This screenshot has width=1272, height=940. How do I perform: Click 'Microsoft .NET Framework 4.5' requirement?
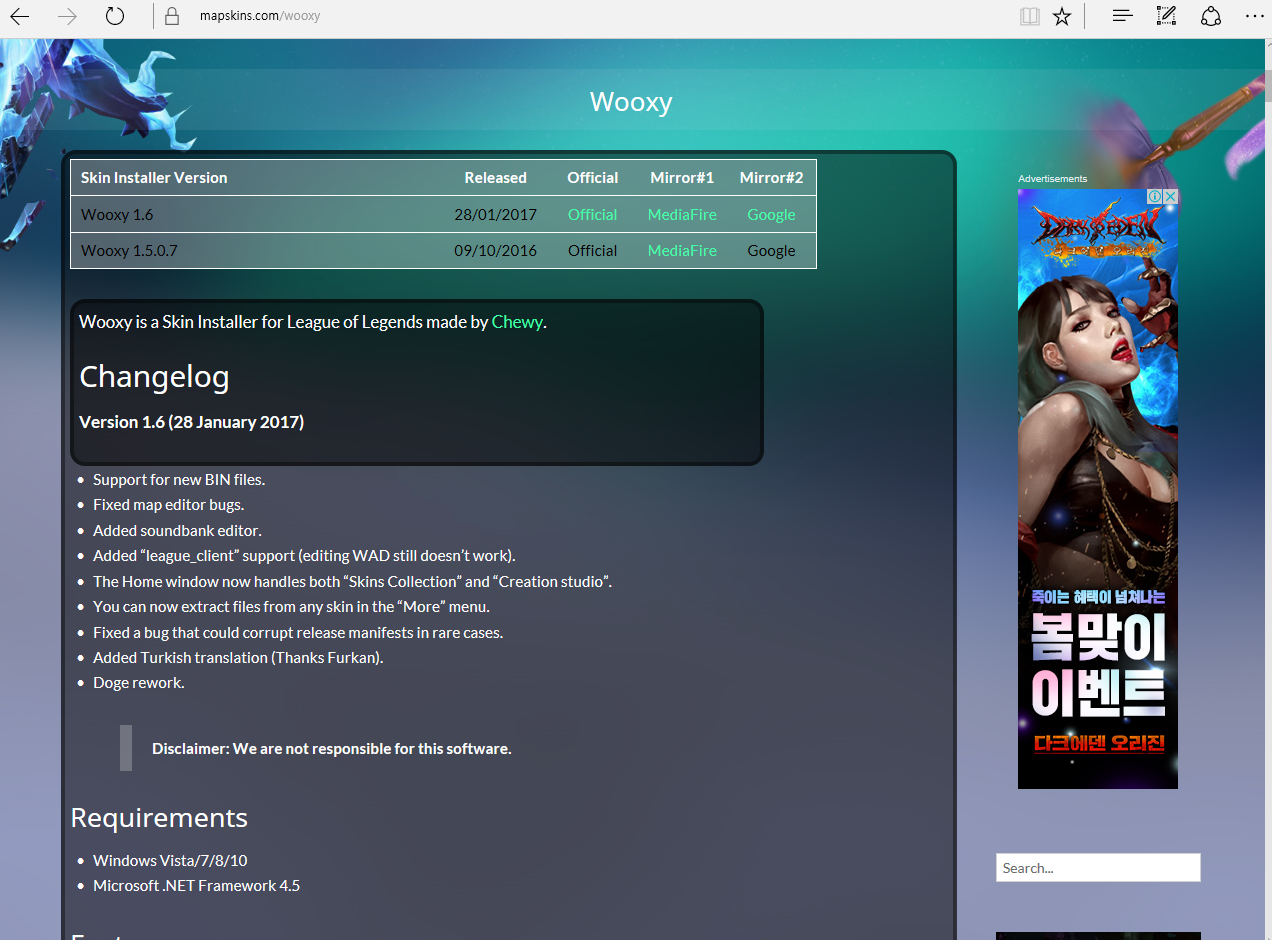[x=196, y=885]
